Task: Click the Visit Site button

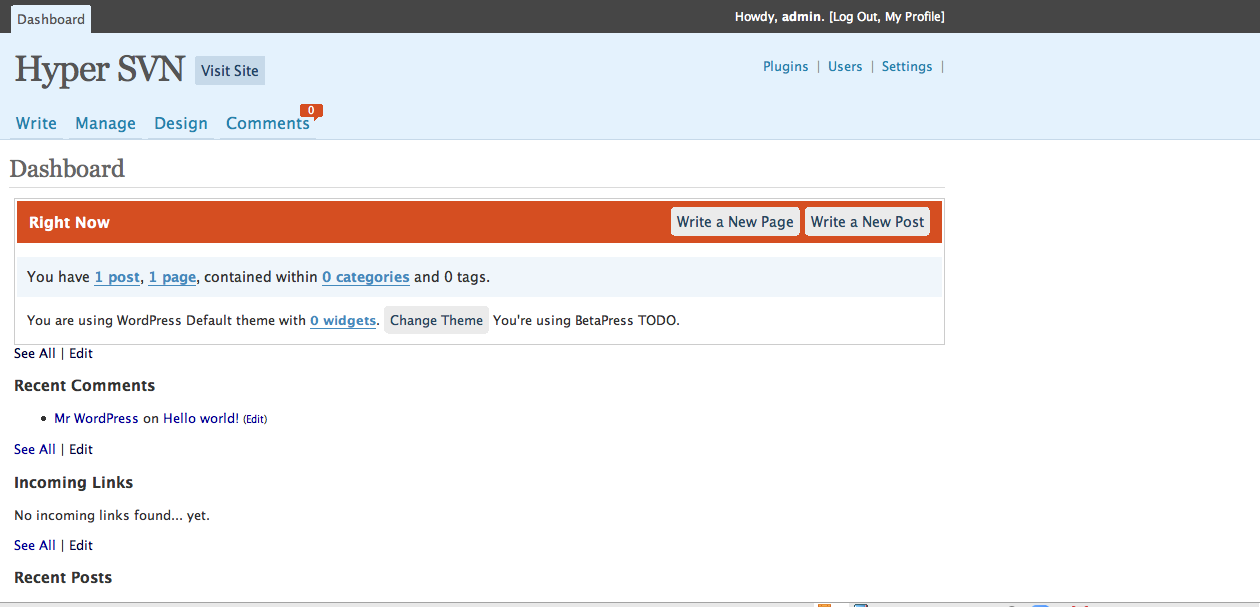Action: click(x=230, y=71)
